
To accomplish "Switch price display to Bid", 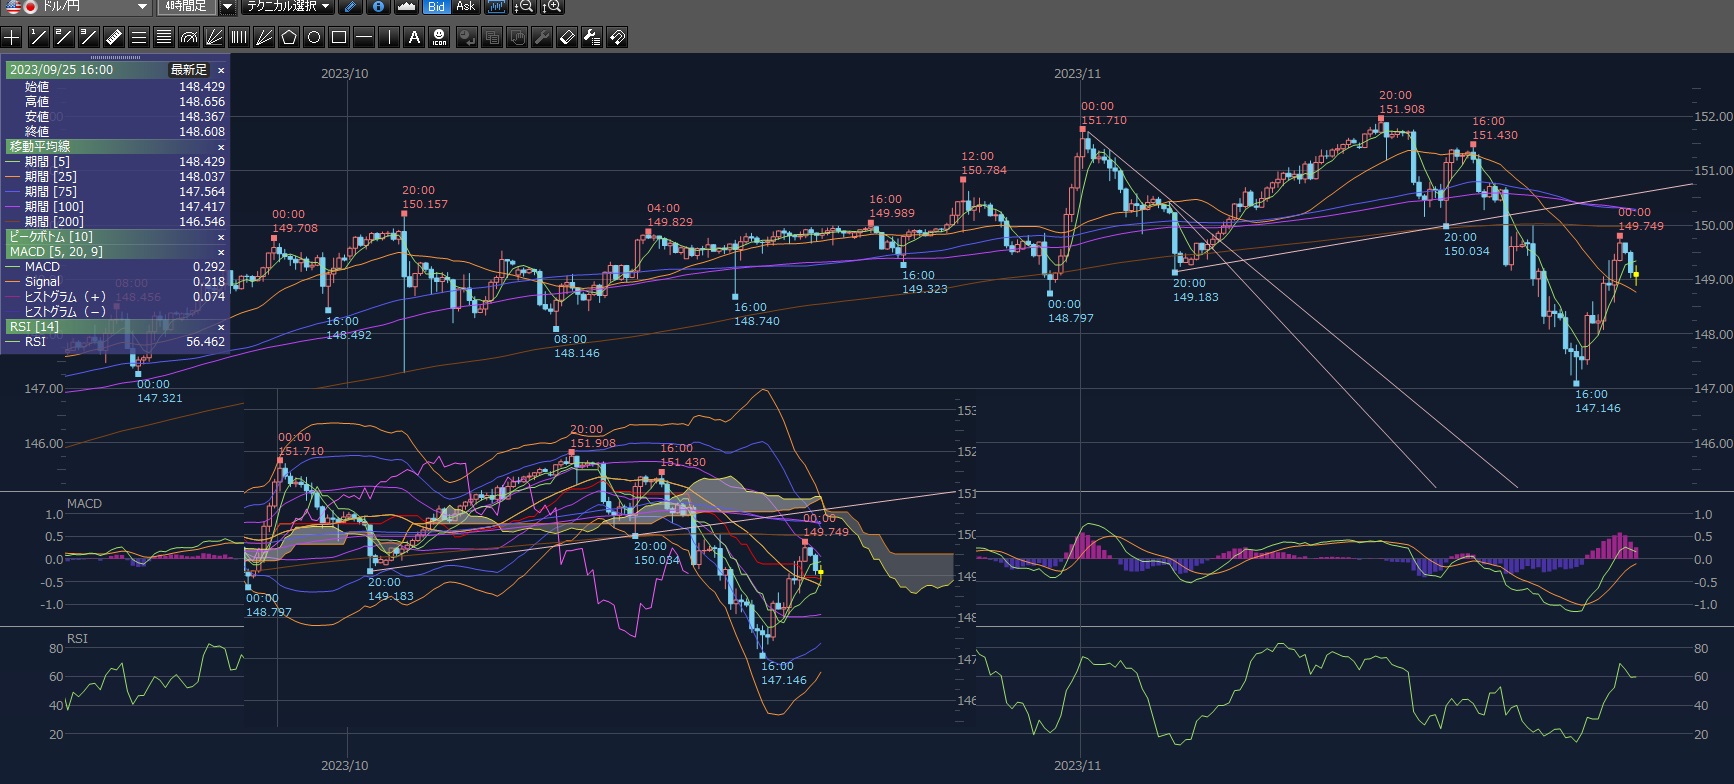I will tap(436, 7).
